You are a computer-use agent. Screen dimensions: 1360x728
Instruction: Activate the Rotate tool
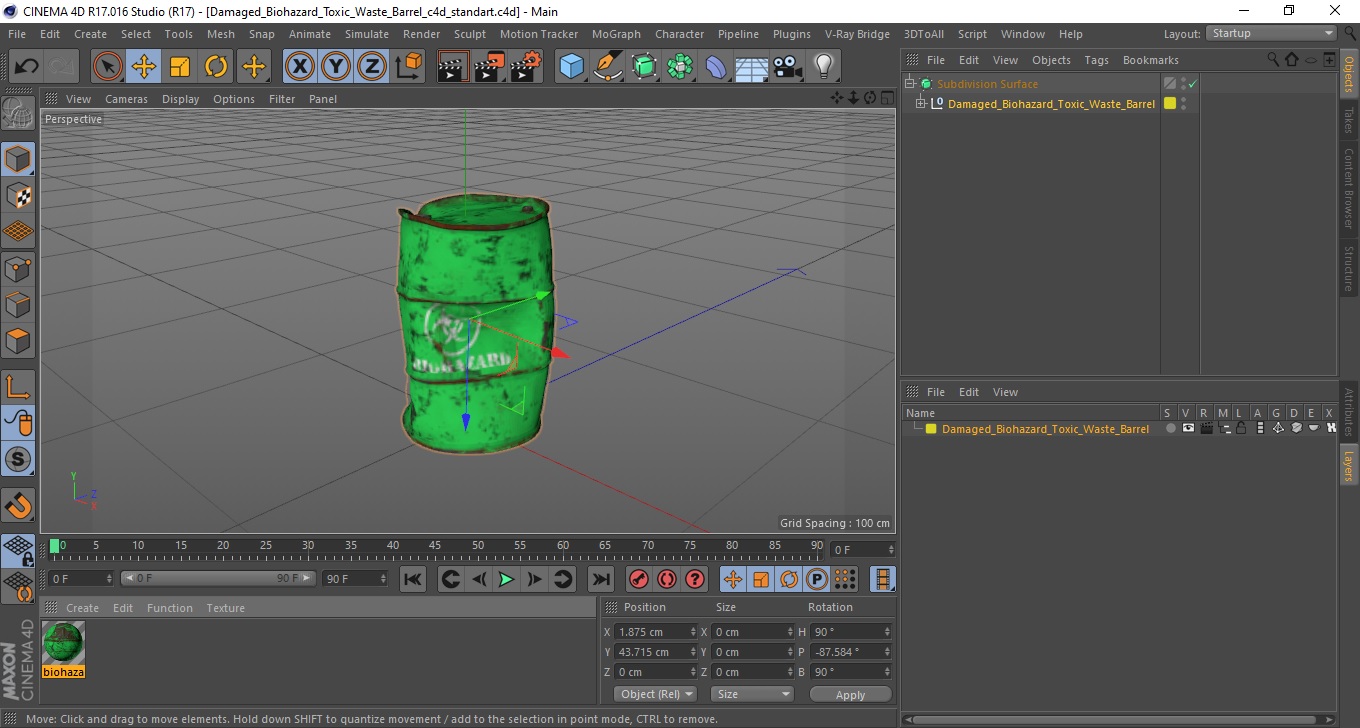pyautogui.click(x=216, y=67)
